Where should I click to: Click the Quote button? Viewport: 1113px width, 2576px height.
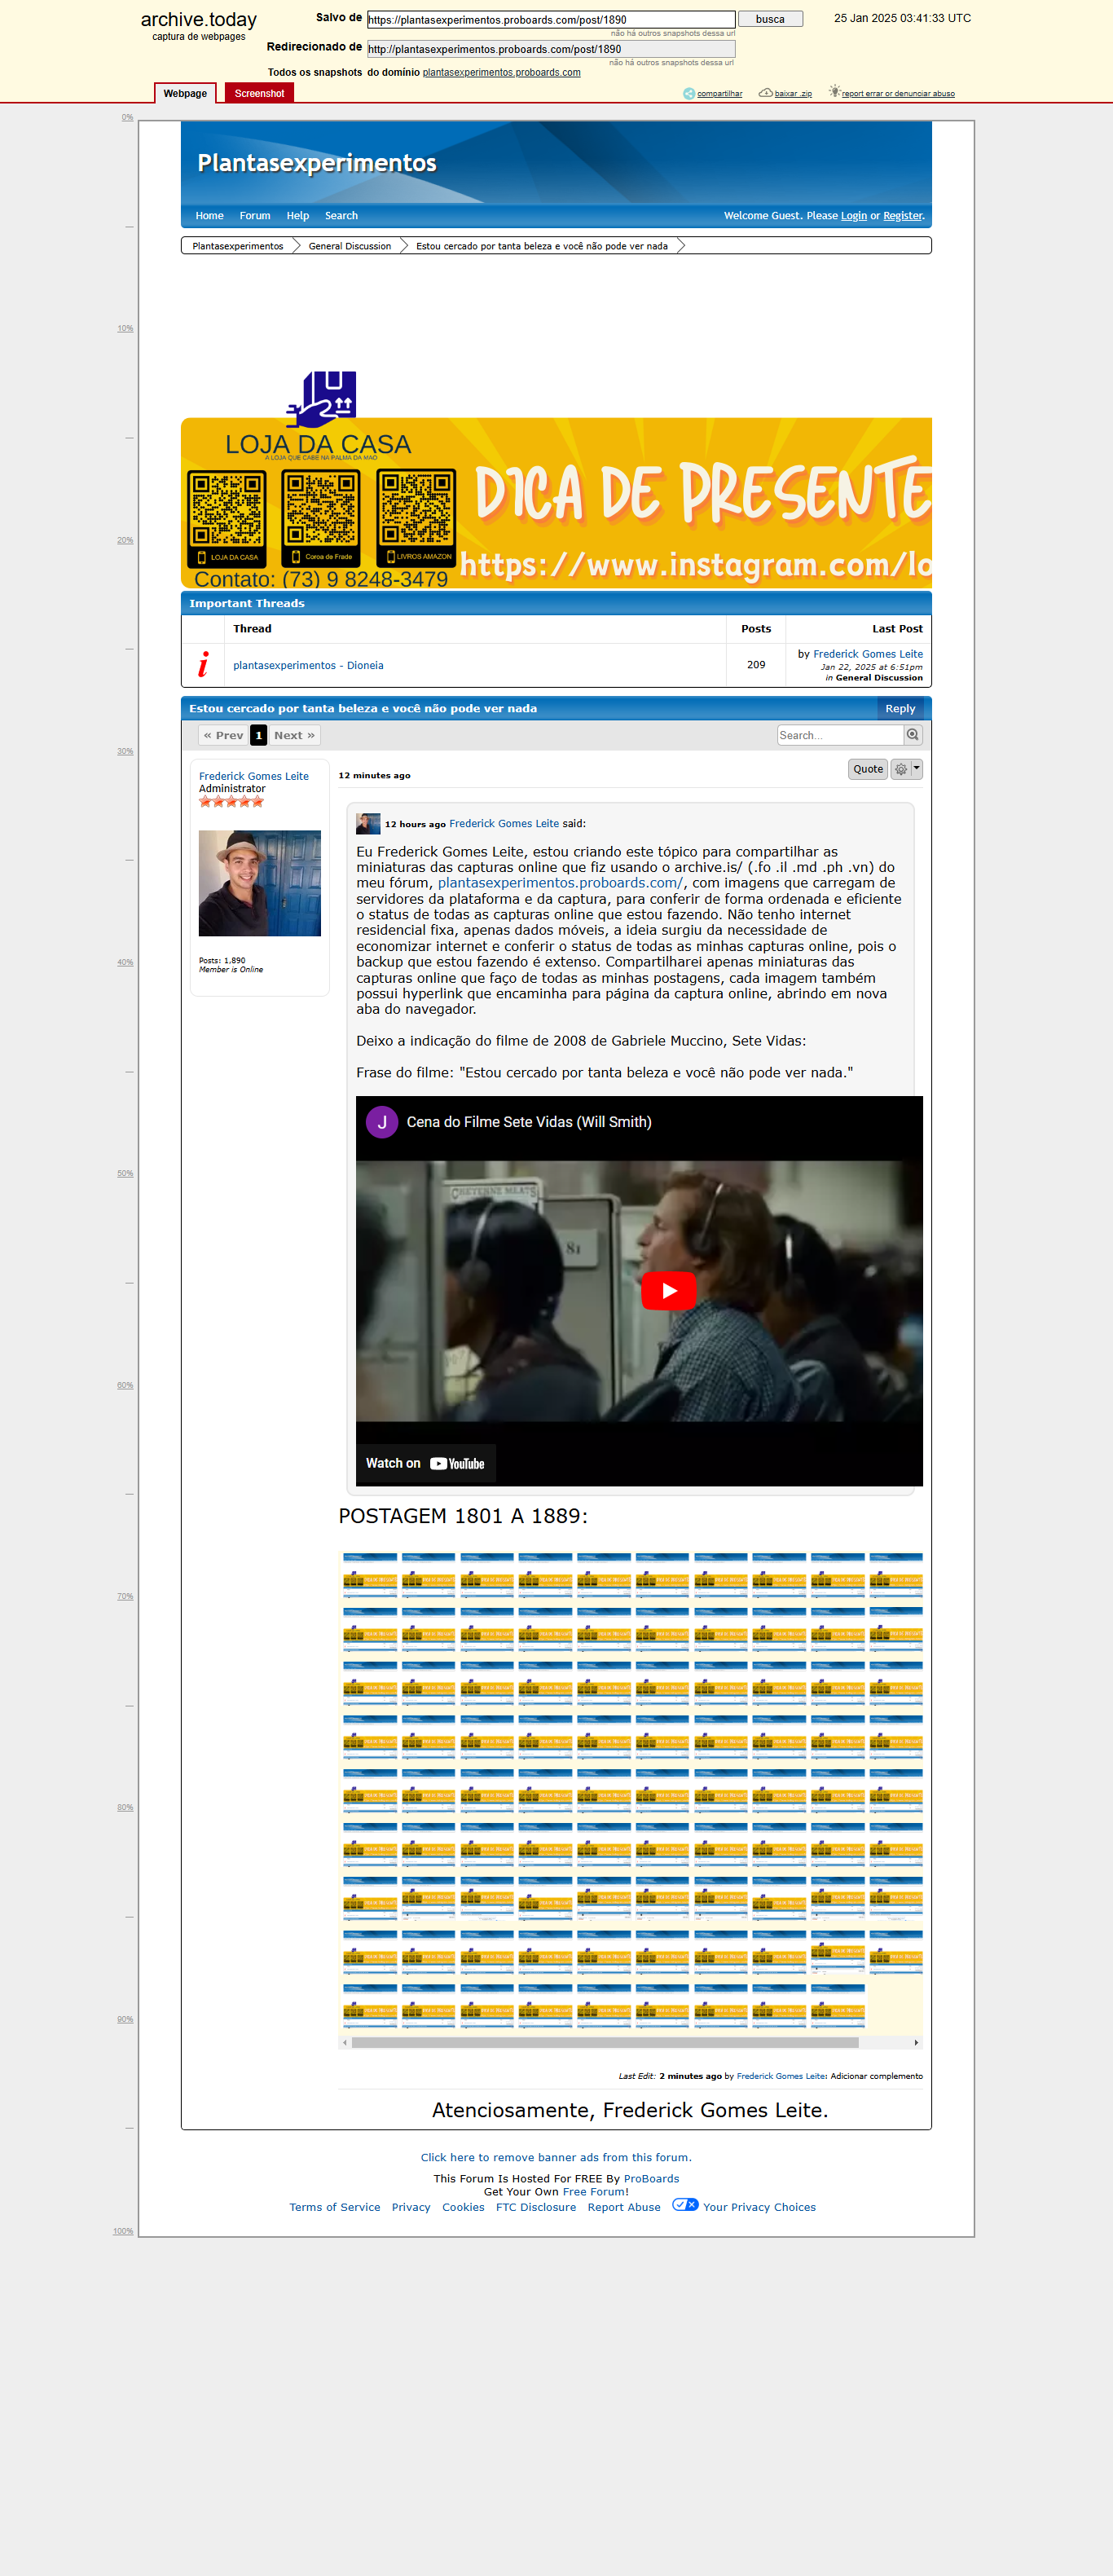click(x=868, y=769)
